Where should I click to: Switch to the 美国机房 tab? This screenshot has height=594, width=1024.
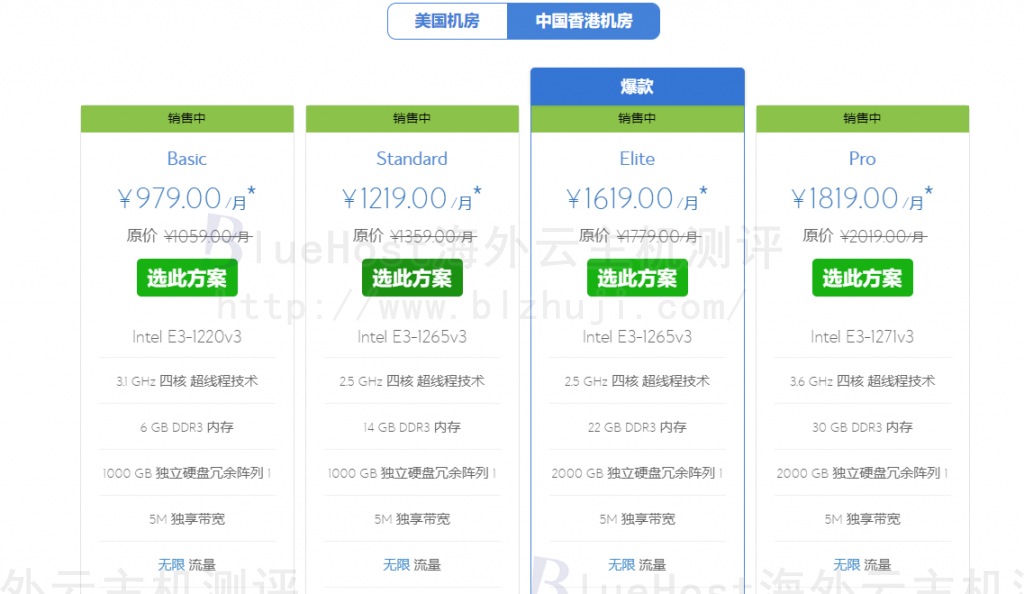(447, 21)
